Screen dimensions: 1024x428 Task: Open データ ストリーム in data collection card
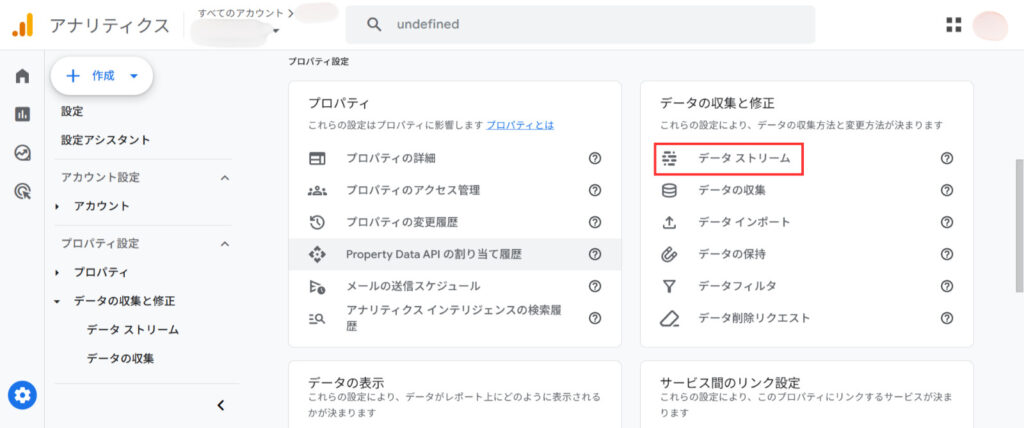(x=744, y=158)
